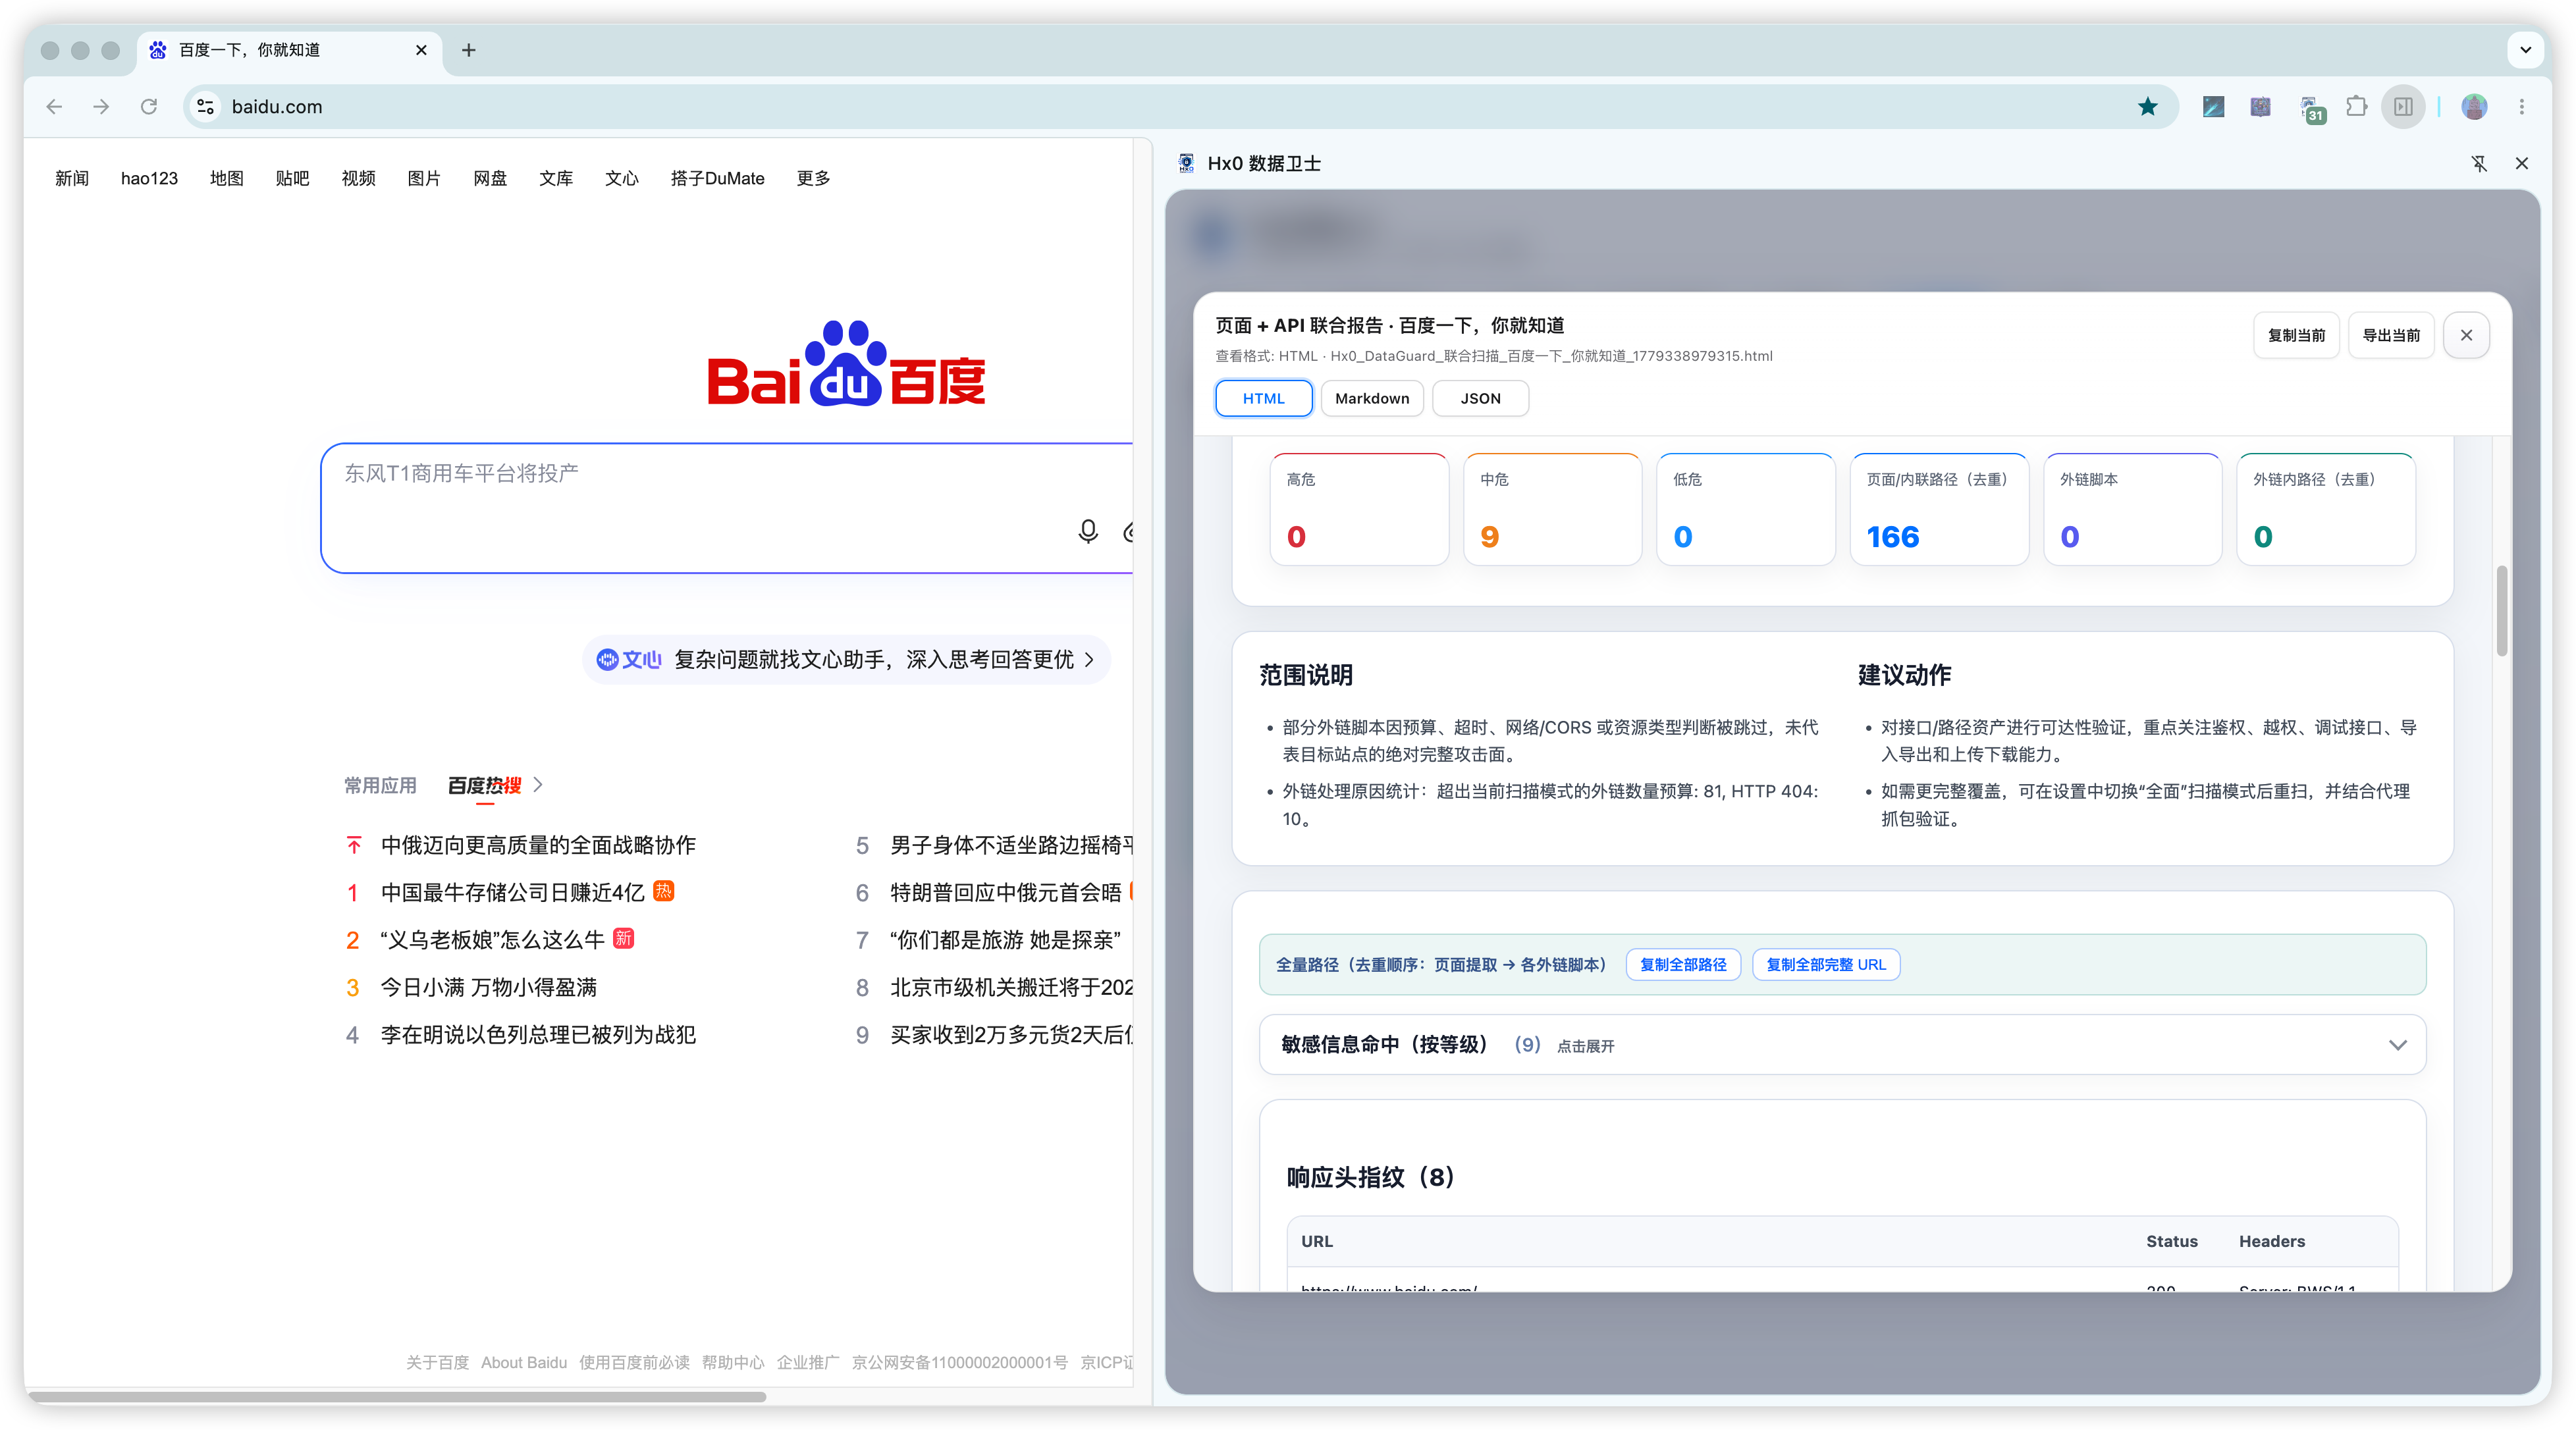This screenshot has height=1430, width=2576.
Task: Toggle the browser side panel button
Action: [2404, 106]
